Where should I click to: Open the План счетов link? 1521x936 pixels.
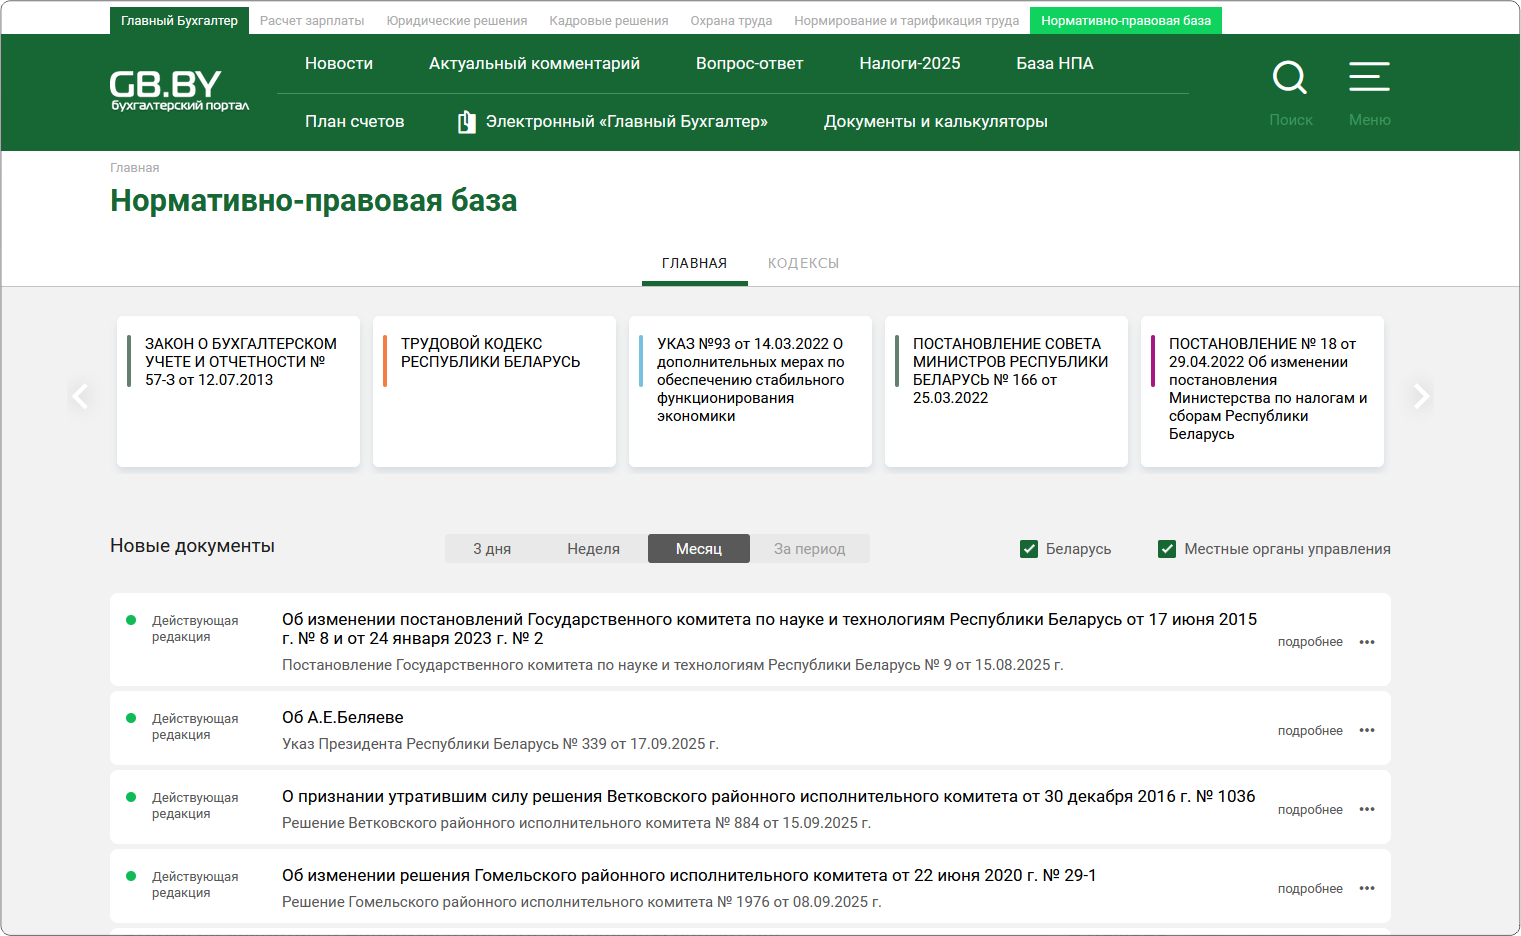[354, 122]
